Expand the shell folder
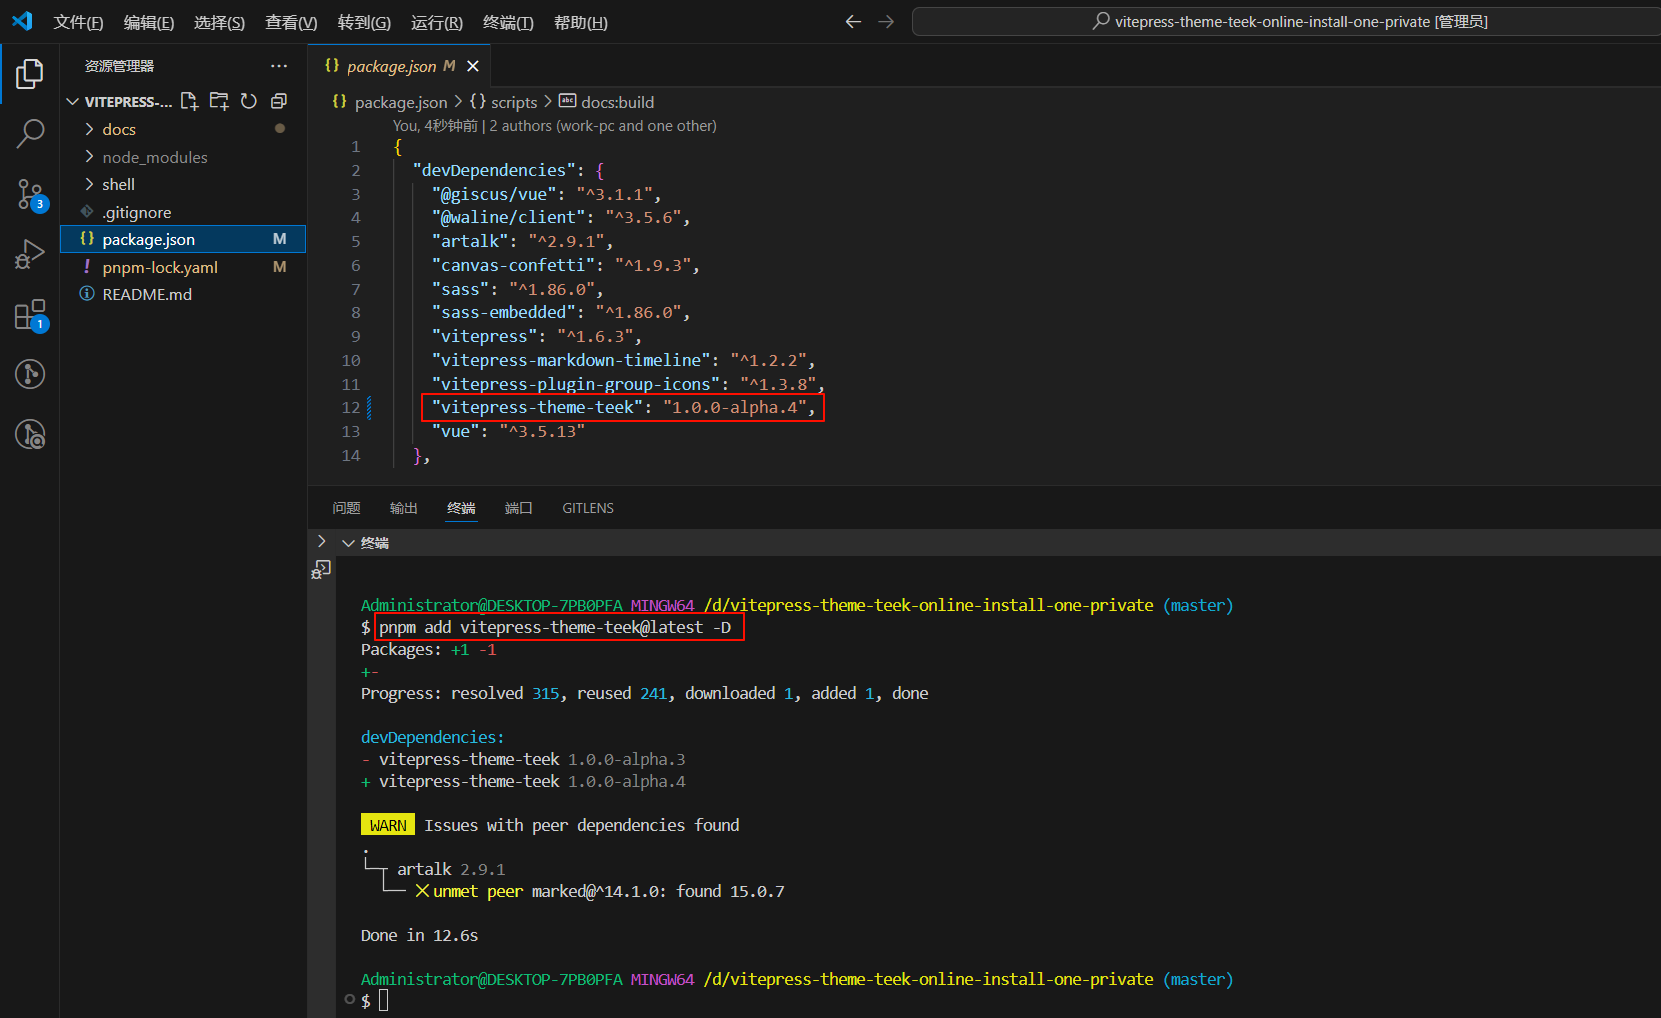The image size is (1661, 1018). pos(183,184)
